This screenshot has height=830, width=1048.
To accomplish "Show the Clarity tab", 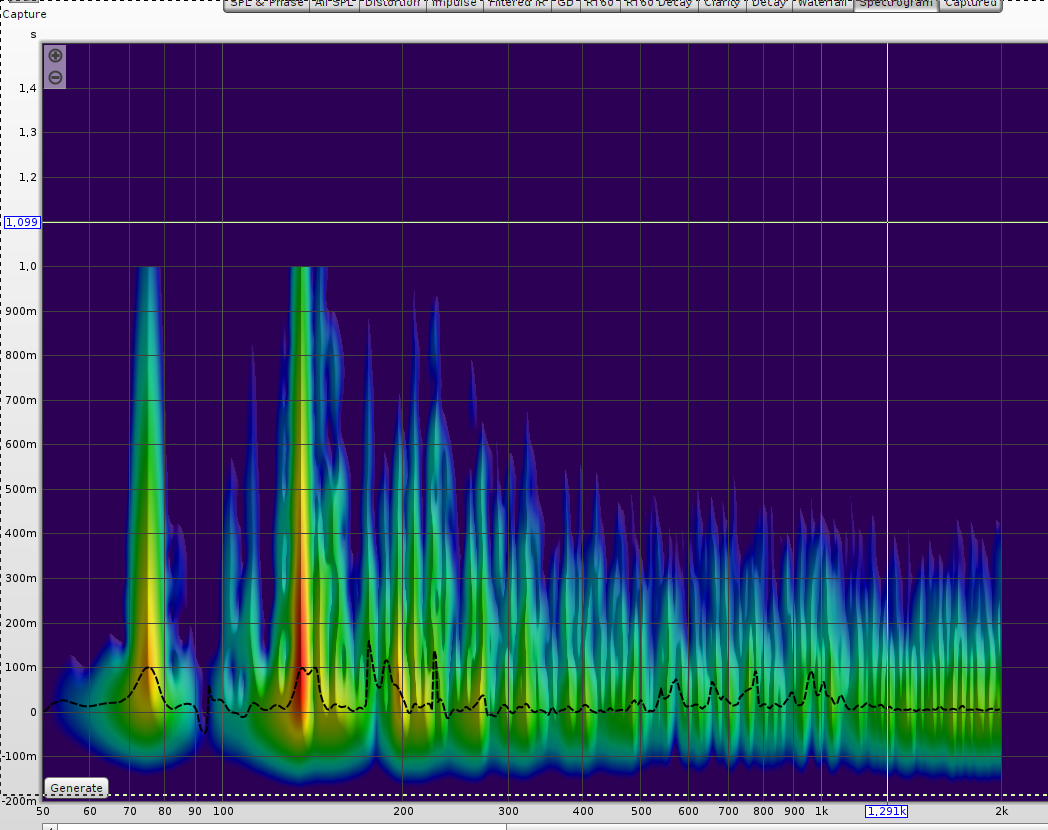I will [722, 4].
